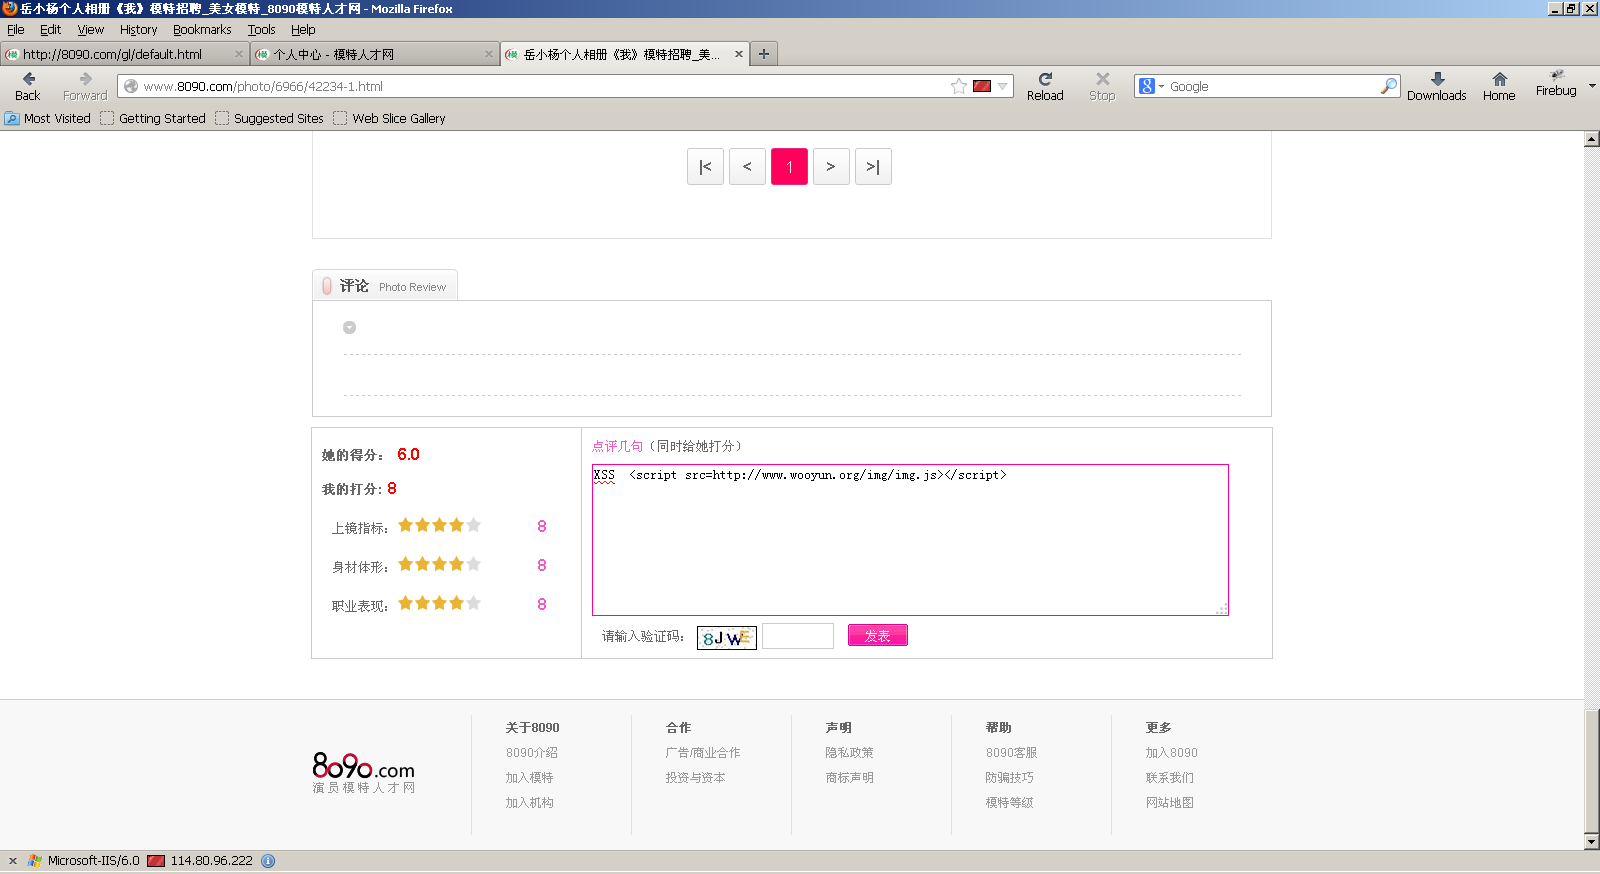Open the Web Slice Gallery bookmark
This screenshot has width=1600, height=874.
[x=389, y=118]
